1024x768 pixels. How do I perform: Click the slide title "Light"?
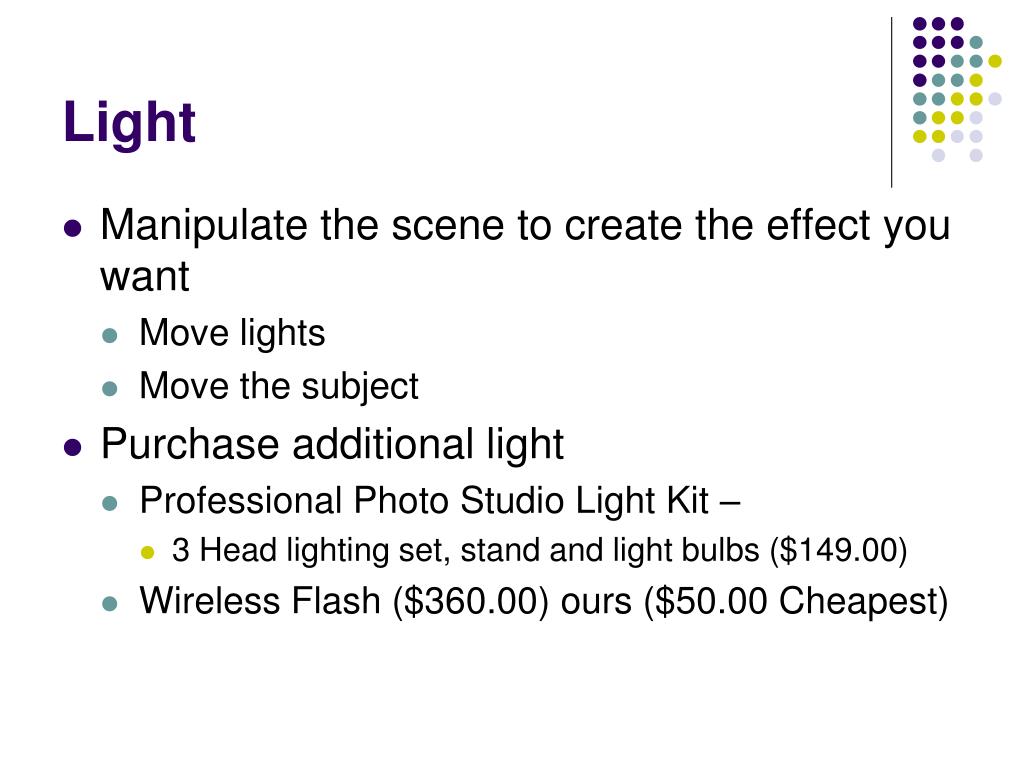[129, 124]
